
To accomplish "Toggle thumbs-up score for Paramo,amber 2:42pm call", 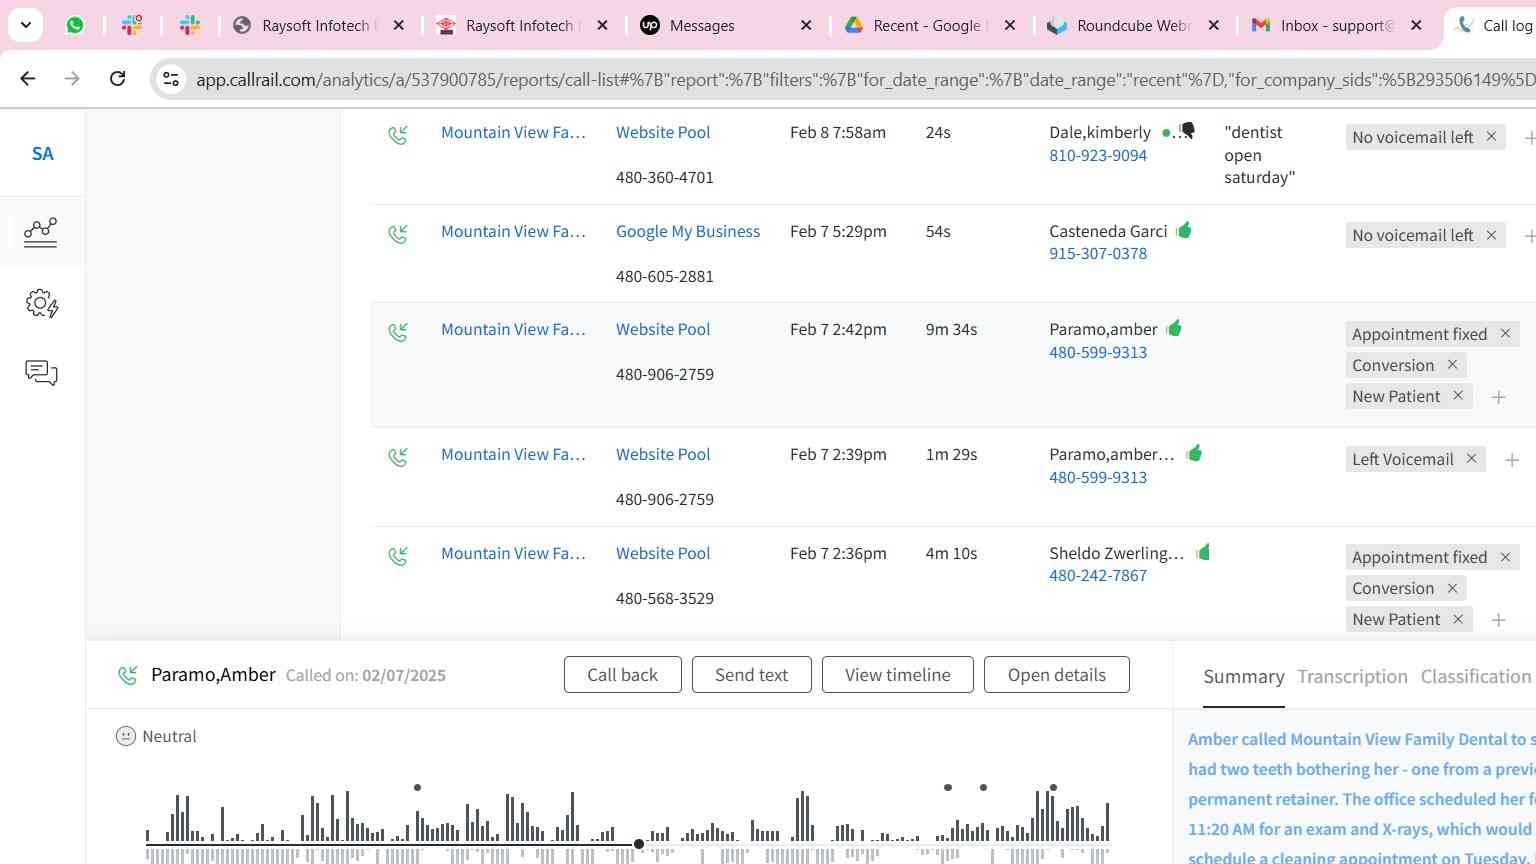I will [1174, 327].
